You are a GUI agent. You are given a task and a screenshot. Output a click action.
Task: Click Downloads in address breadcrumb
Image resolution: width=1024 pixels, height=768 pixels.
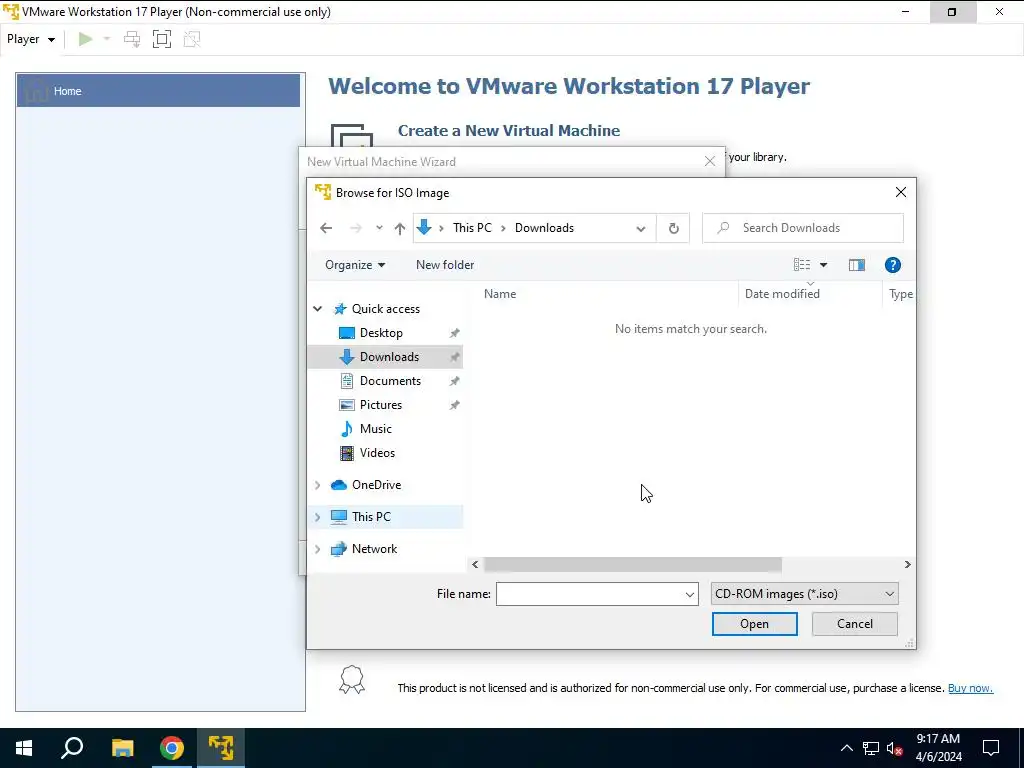(x=544, y=228)
